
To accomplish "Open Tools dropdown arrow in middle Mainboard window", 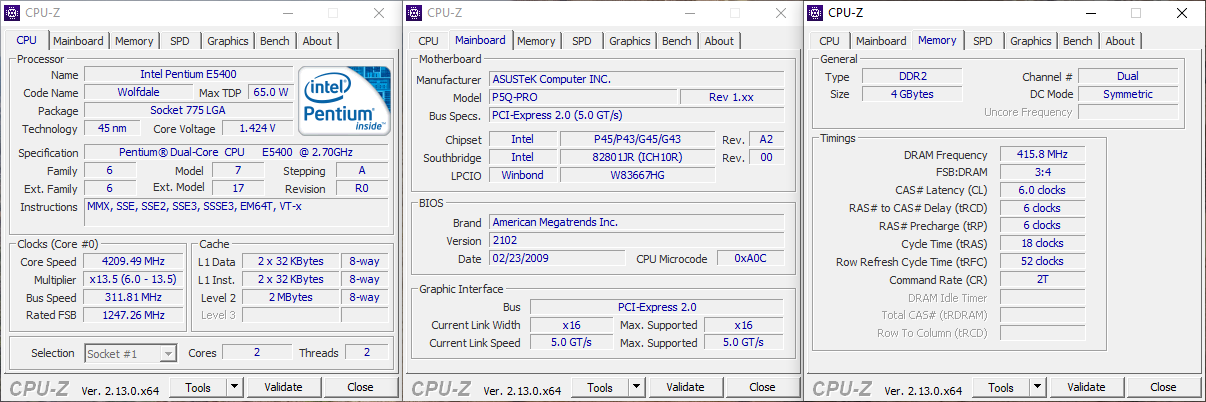I will pyautogui.click(x=636, y=387).
